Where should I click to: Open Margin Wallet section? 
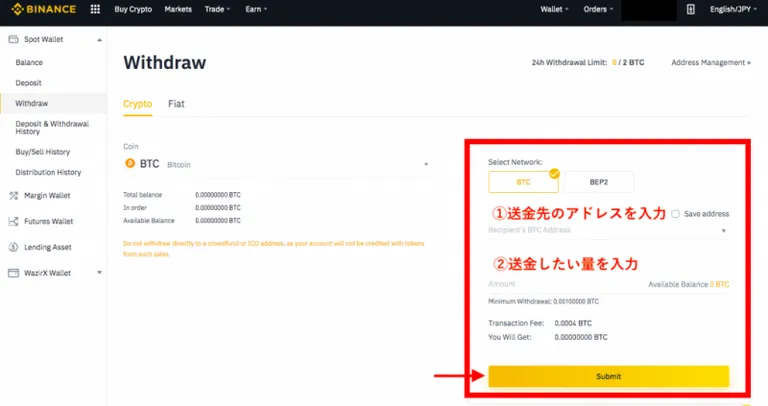(47, 195)
